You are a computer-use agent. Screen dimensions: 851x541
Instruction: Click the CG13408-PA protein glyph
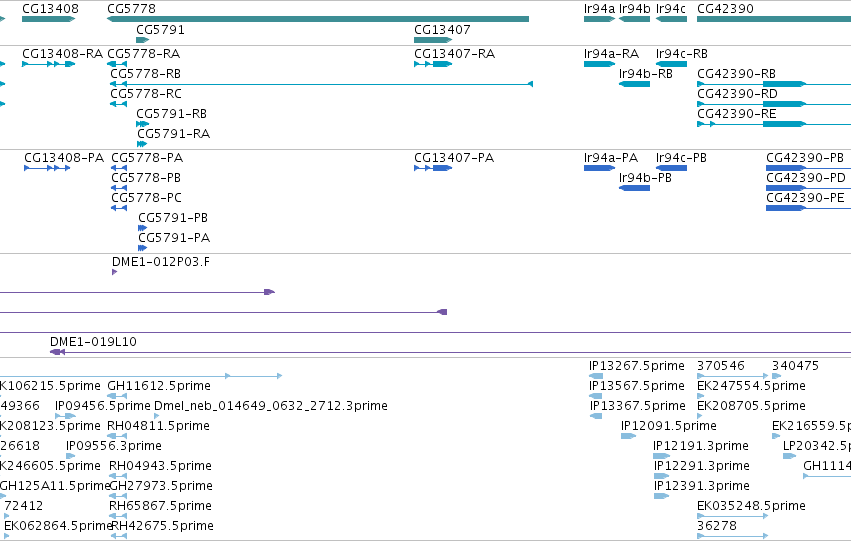[47, 168]
